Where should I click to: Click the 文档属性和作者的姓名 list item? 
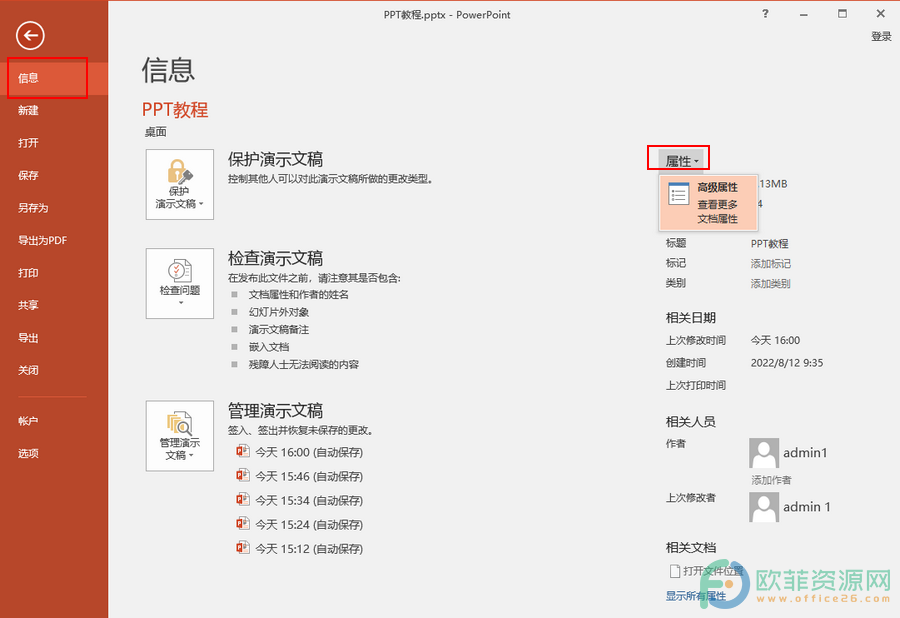[298, 294]
